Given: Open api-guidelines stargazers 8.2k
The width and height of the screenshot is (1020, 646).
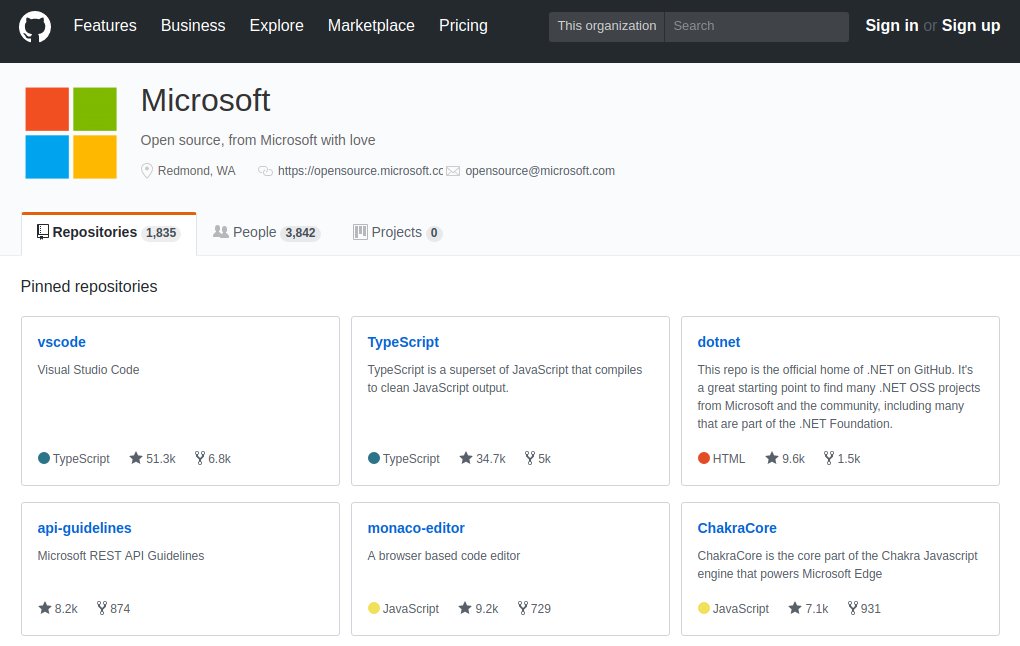Looking at the screenshot, I should click(58, 608).
